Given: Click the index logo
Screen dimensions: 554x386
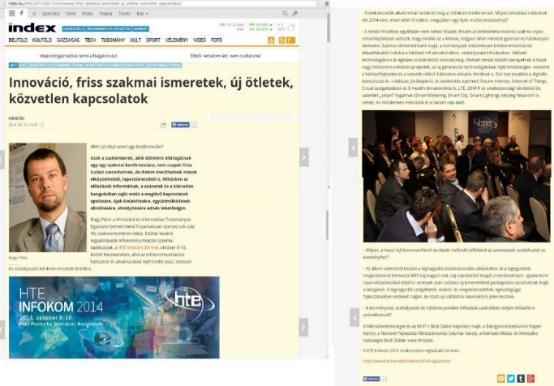Looking at the screenshot, I should (32, 28).
